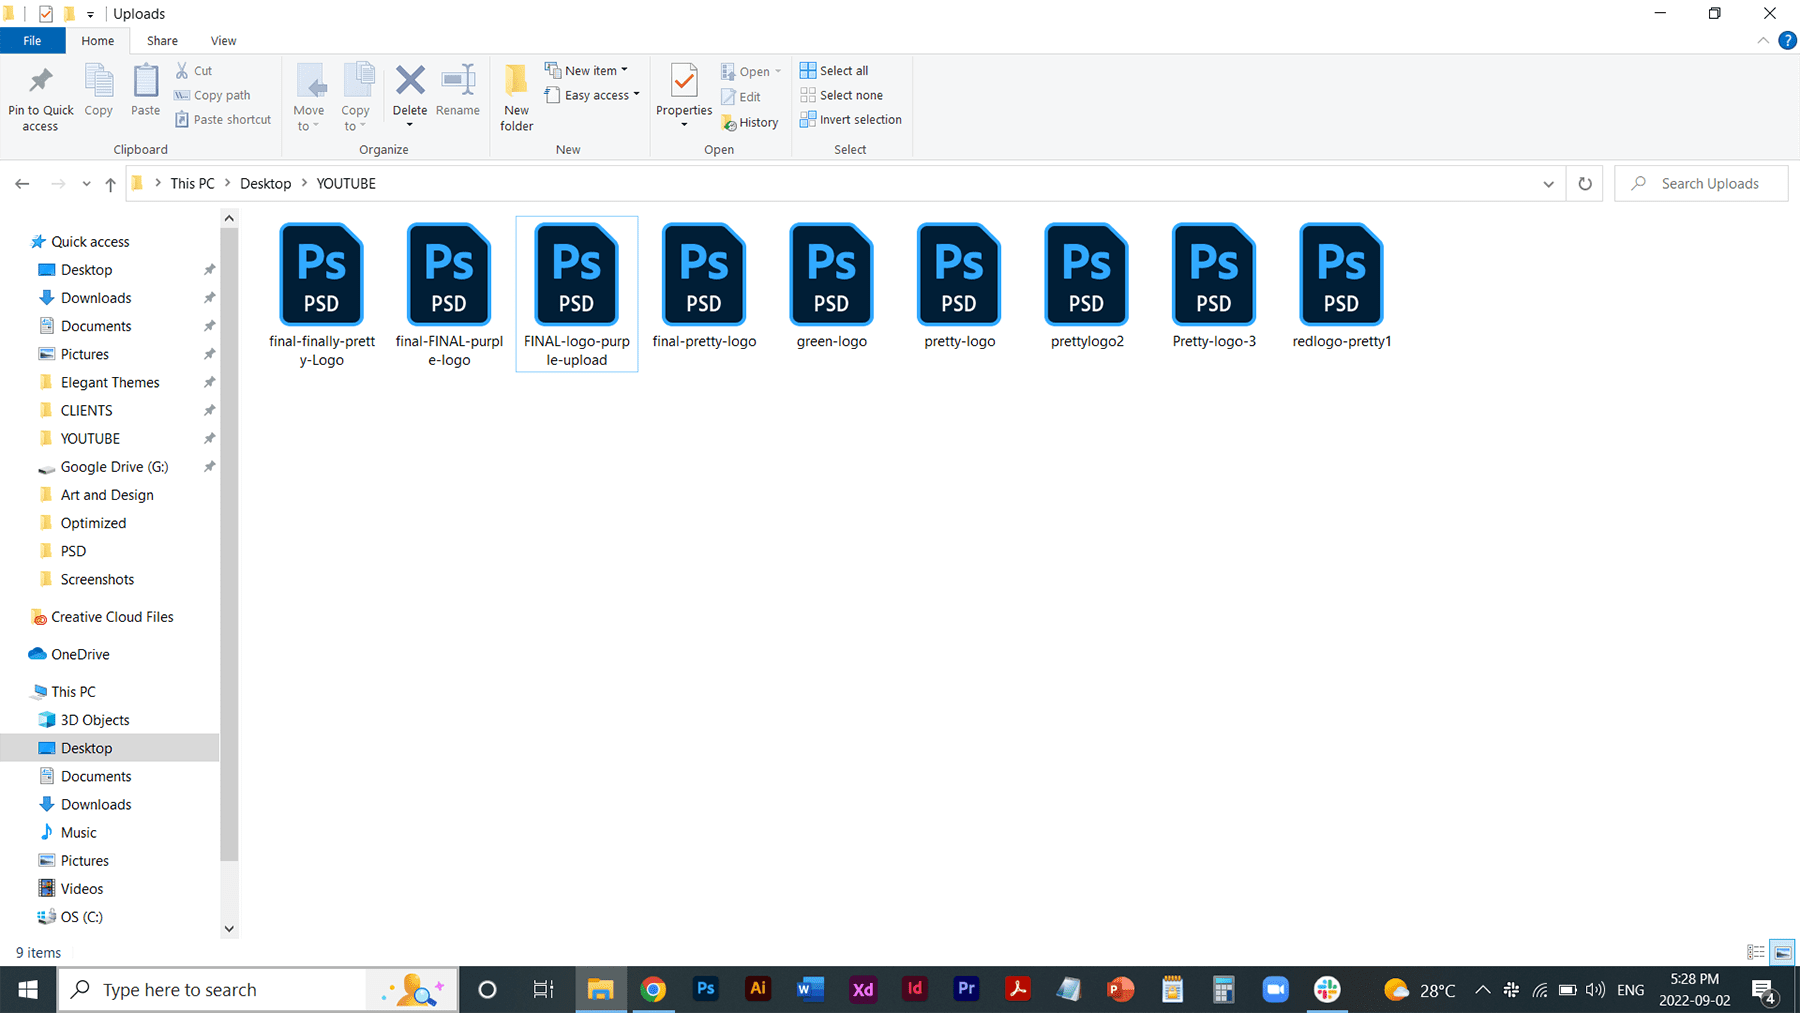Expand the New item dropdown
The image size is (1800, 1013).
click(624, 70)
